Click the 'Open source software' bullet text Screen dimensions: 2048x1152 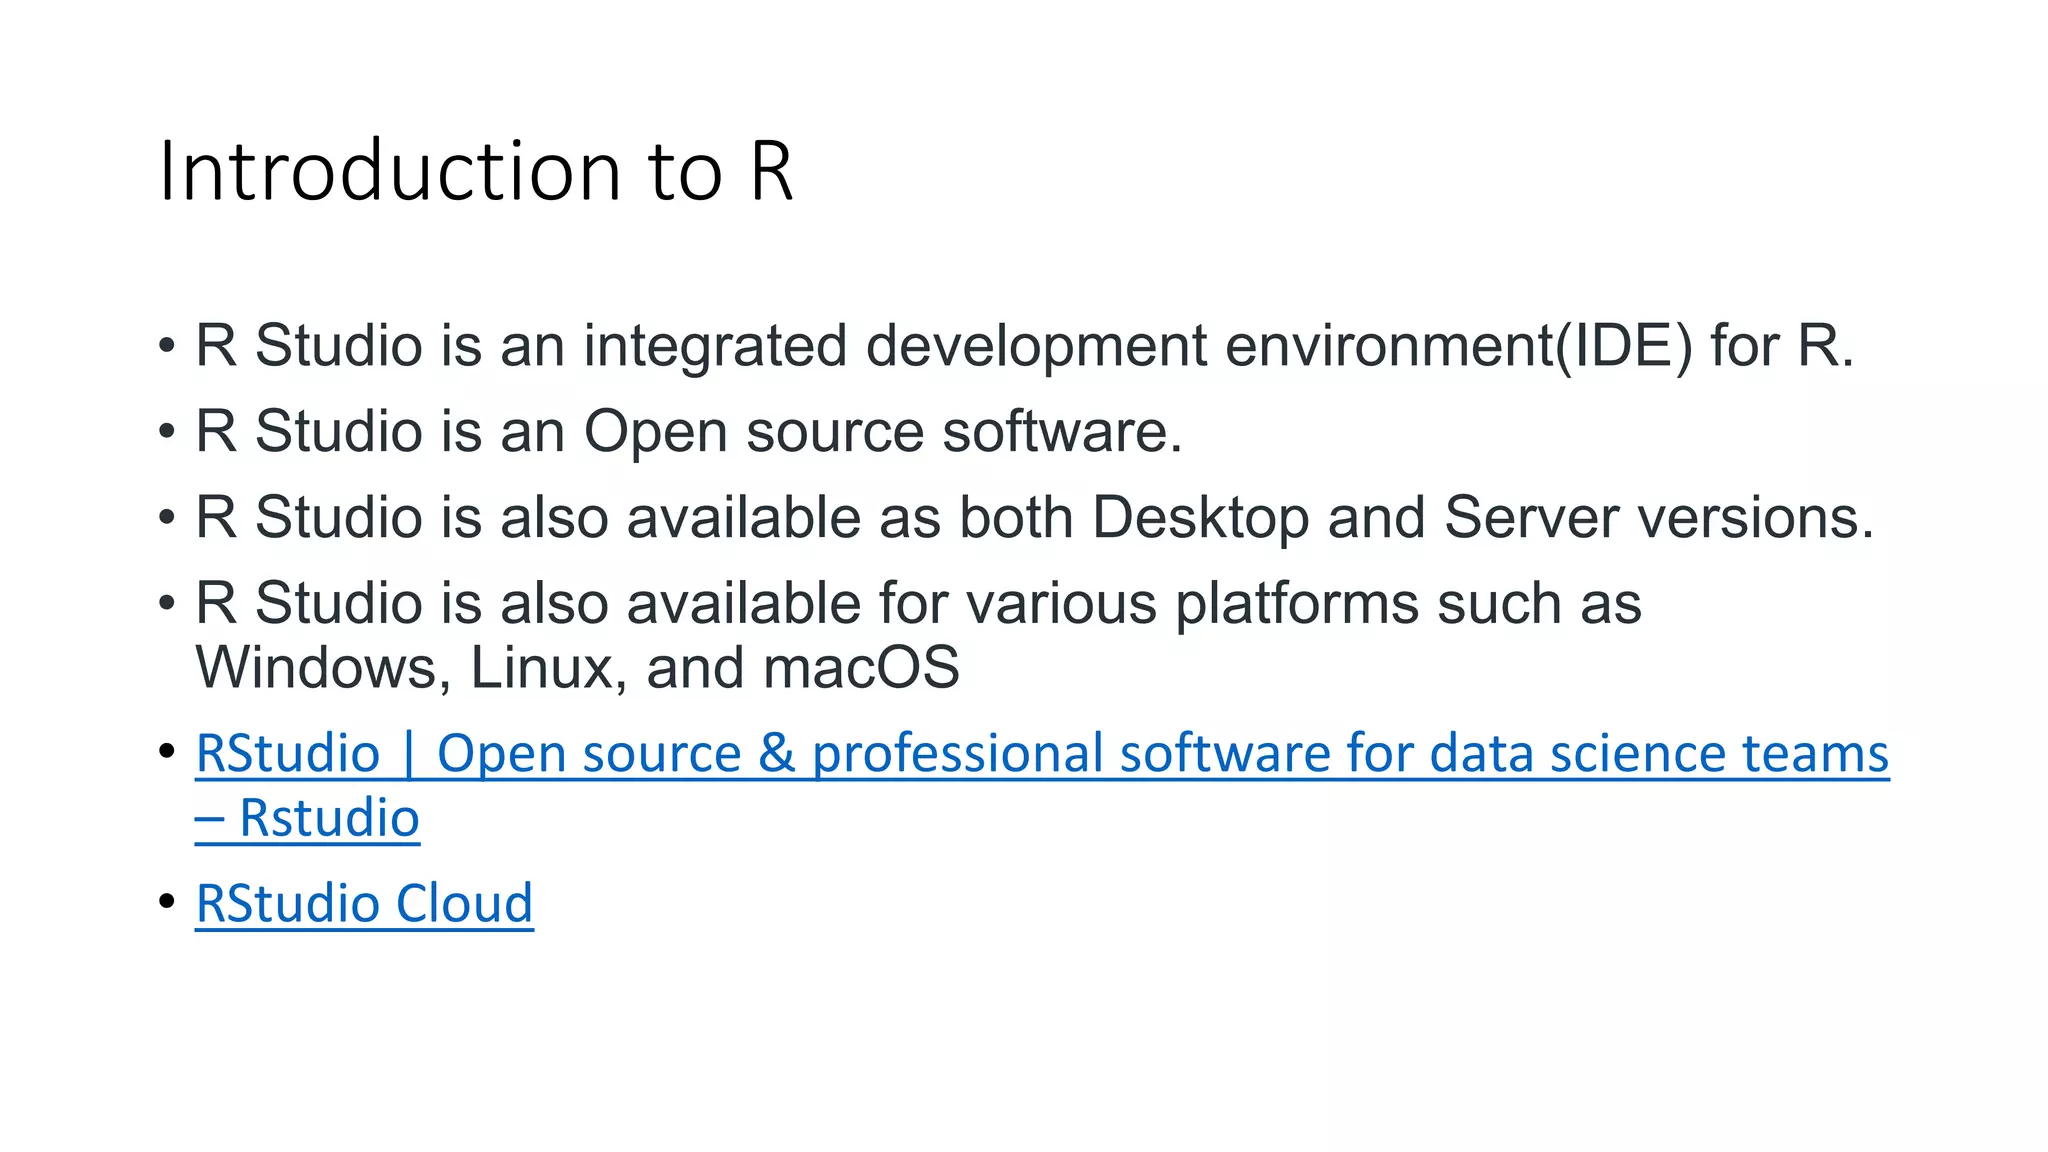coord(688,432)
